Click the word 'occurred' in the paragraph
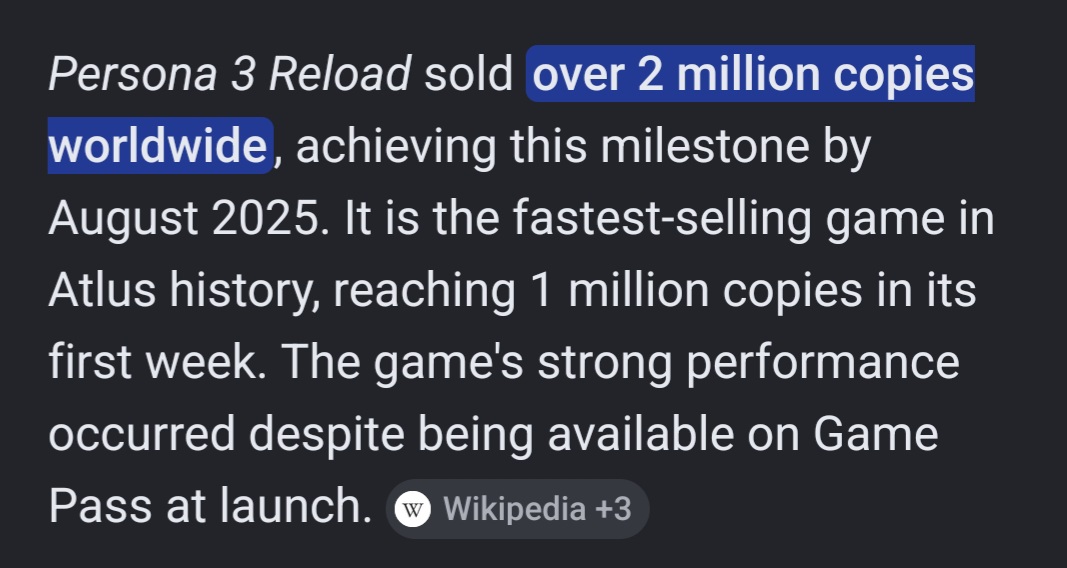The height and width of the screenshot is (568, 1067). [x=142, y=434]
